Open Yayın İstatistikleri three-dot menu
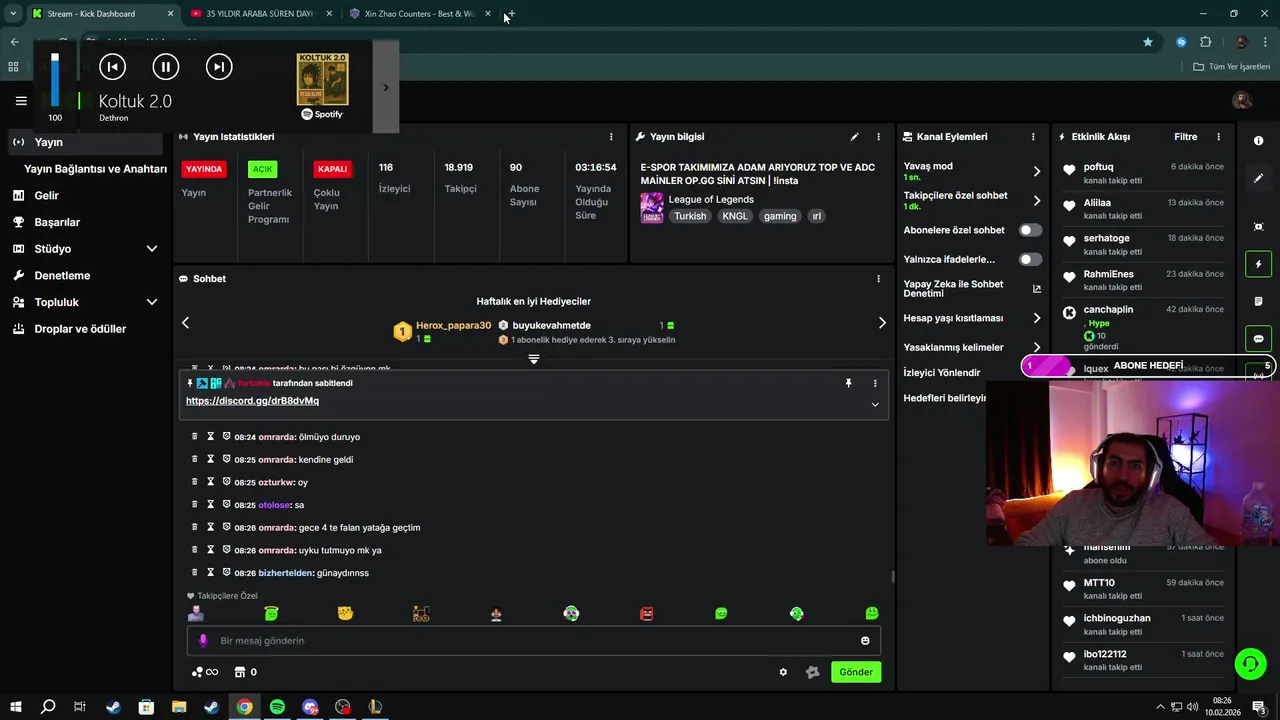Screen dimensions: 1280x720 click(611, 137)
